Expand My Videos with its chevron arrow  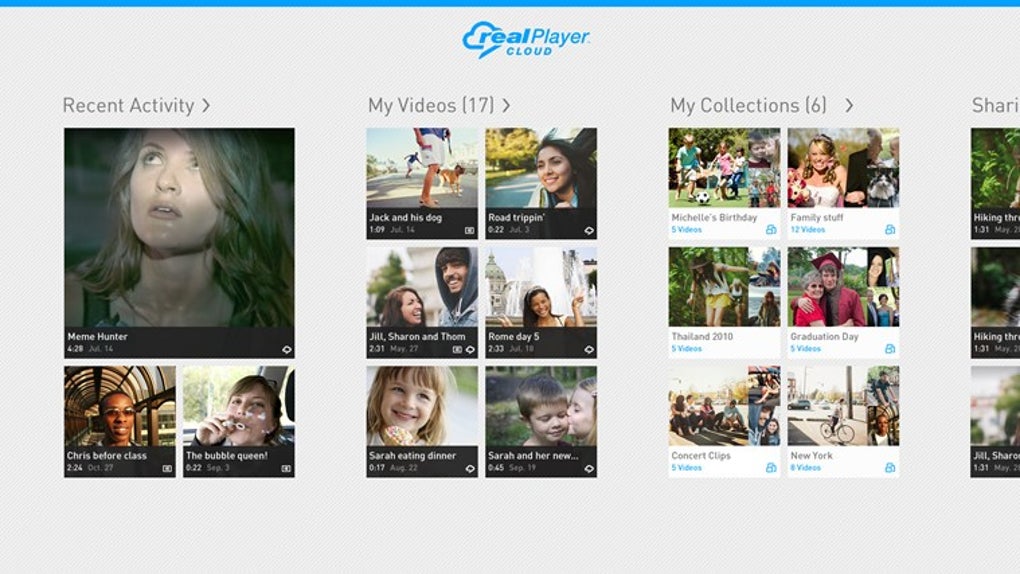[506, 105]
